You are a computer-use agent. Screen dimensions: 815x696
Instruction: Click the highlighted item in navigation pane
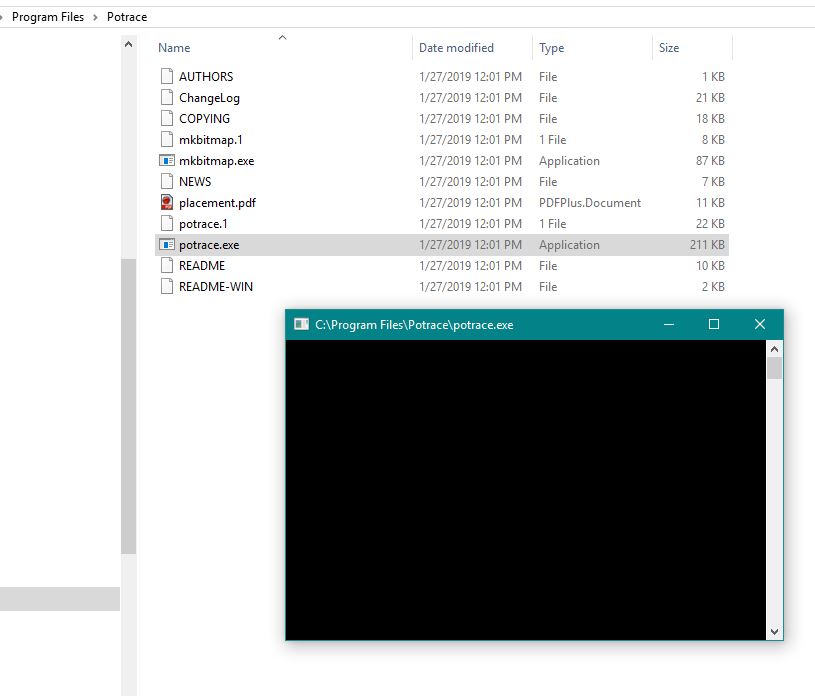(60, 599)
